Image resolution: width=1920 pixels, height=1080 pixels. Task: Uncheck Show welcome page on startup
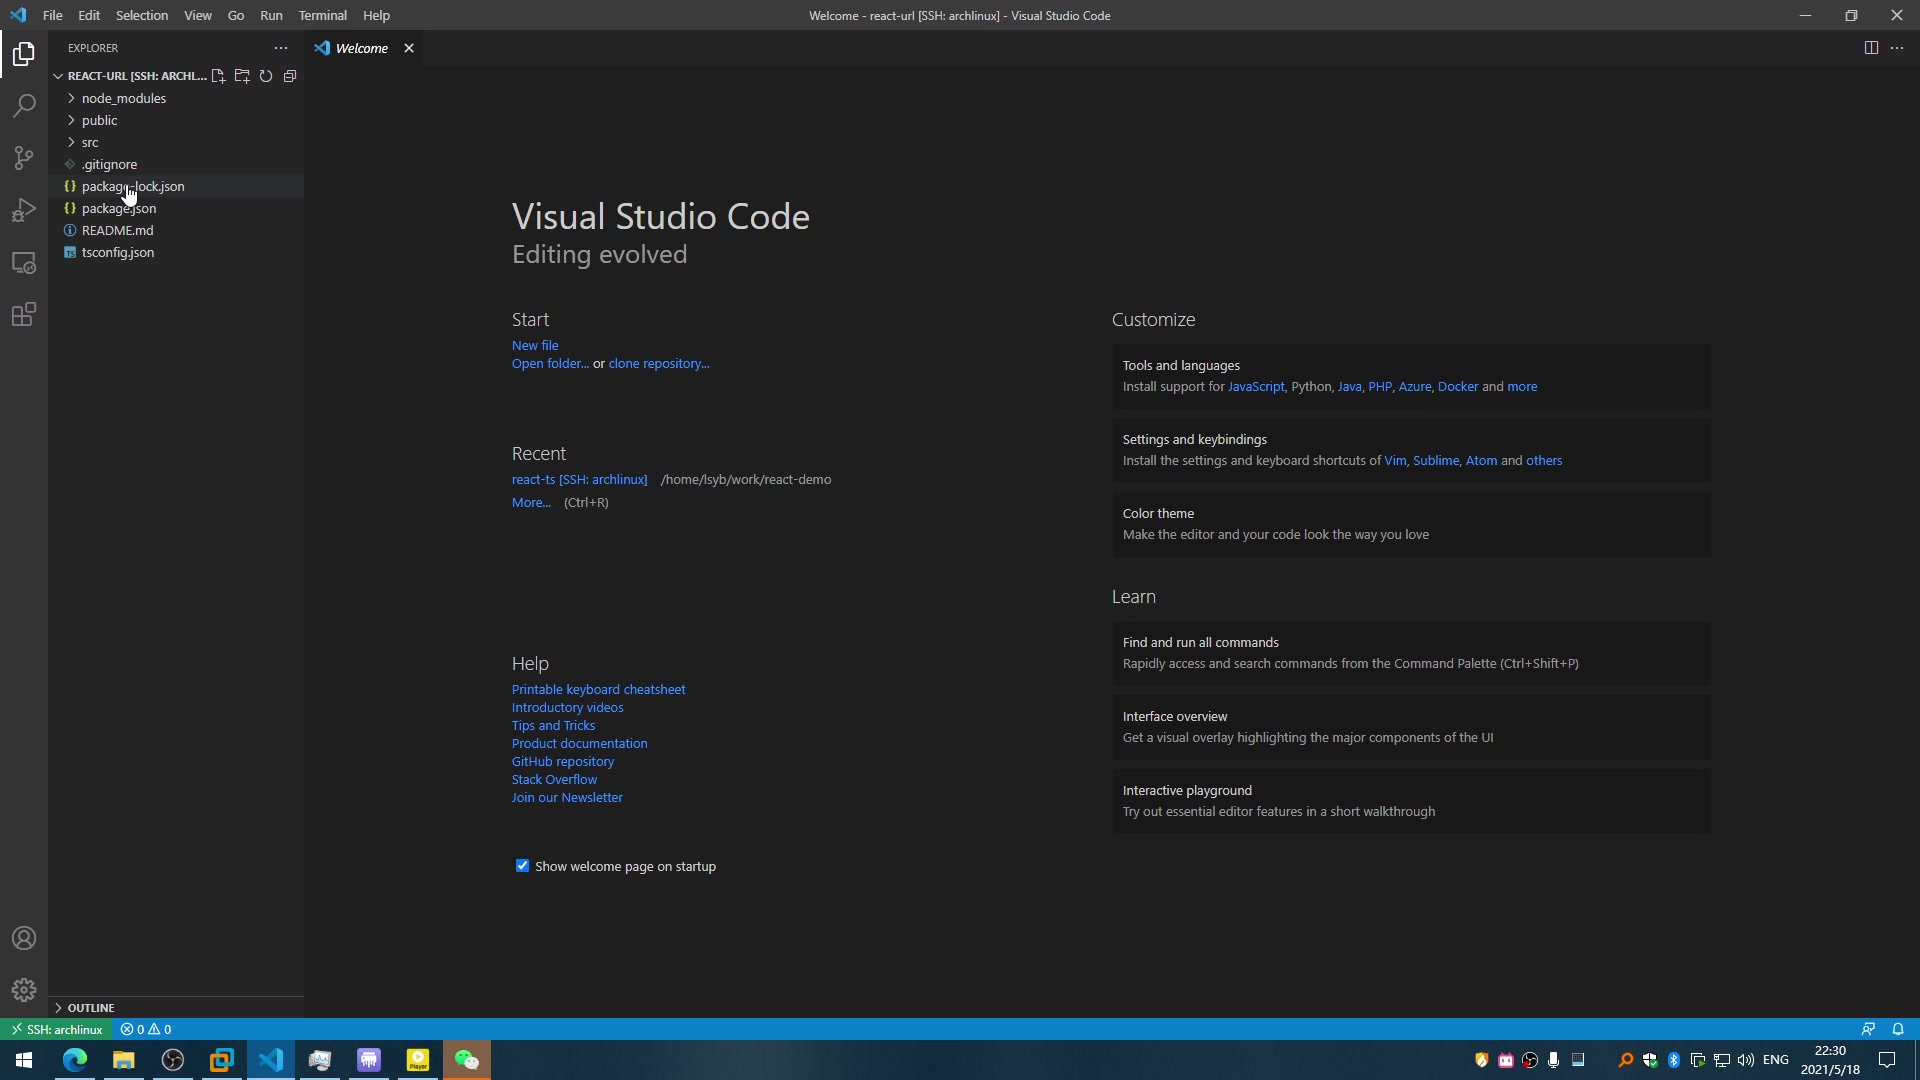[x=522, y=866]
